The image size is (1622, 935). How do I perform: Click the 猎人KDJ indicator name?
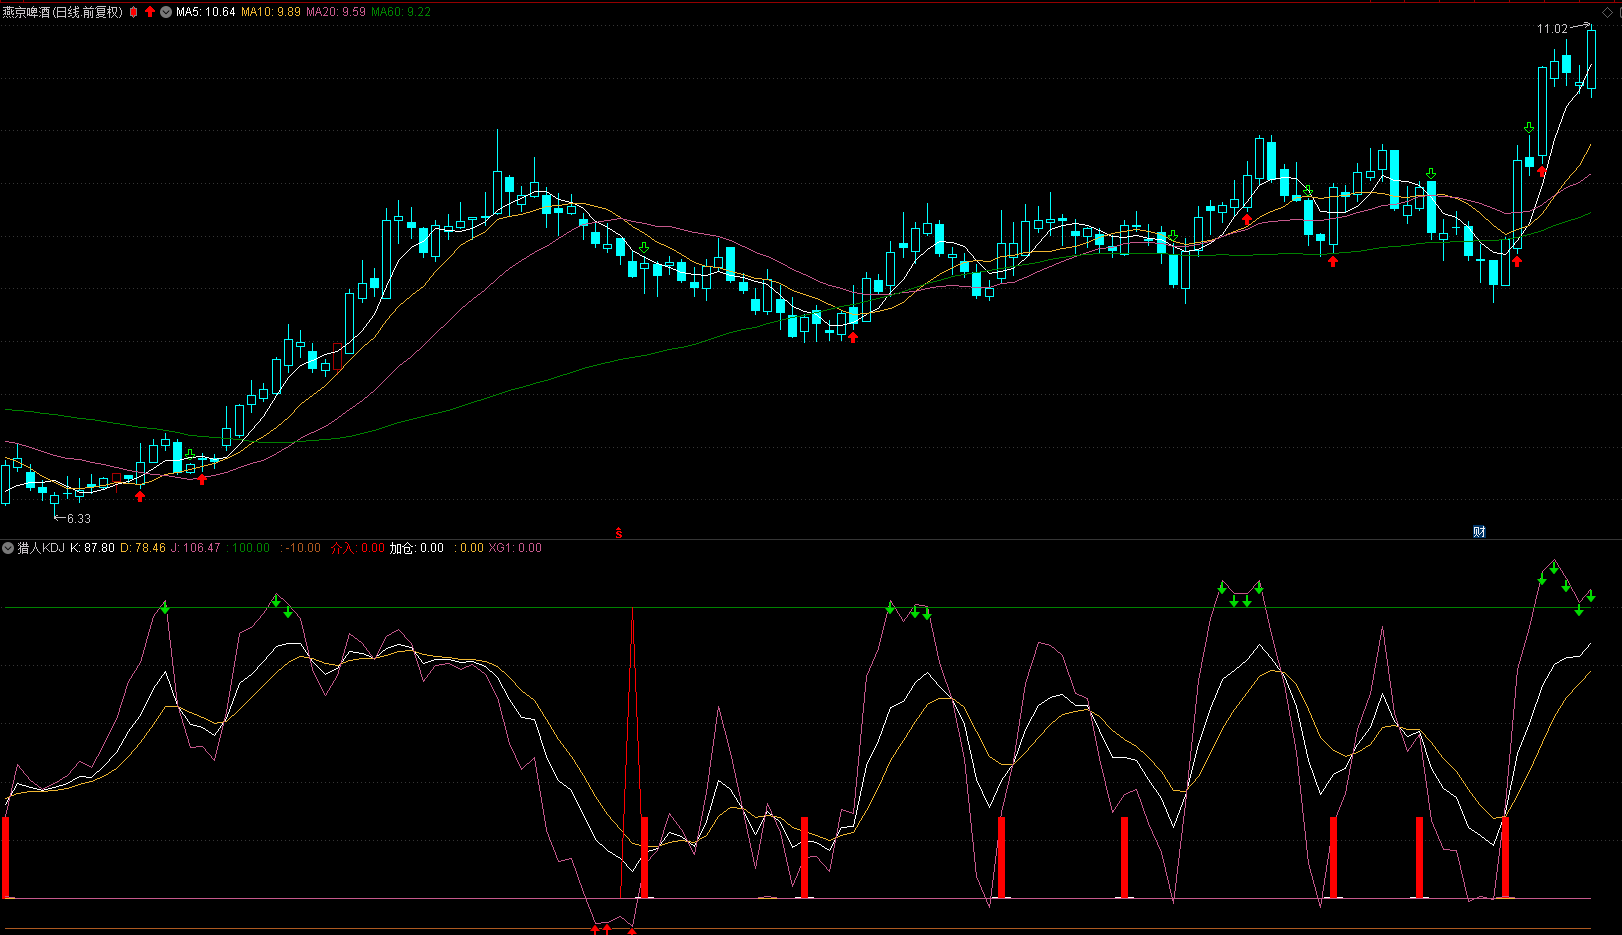click(41, 548)
